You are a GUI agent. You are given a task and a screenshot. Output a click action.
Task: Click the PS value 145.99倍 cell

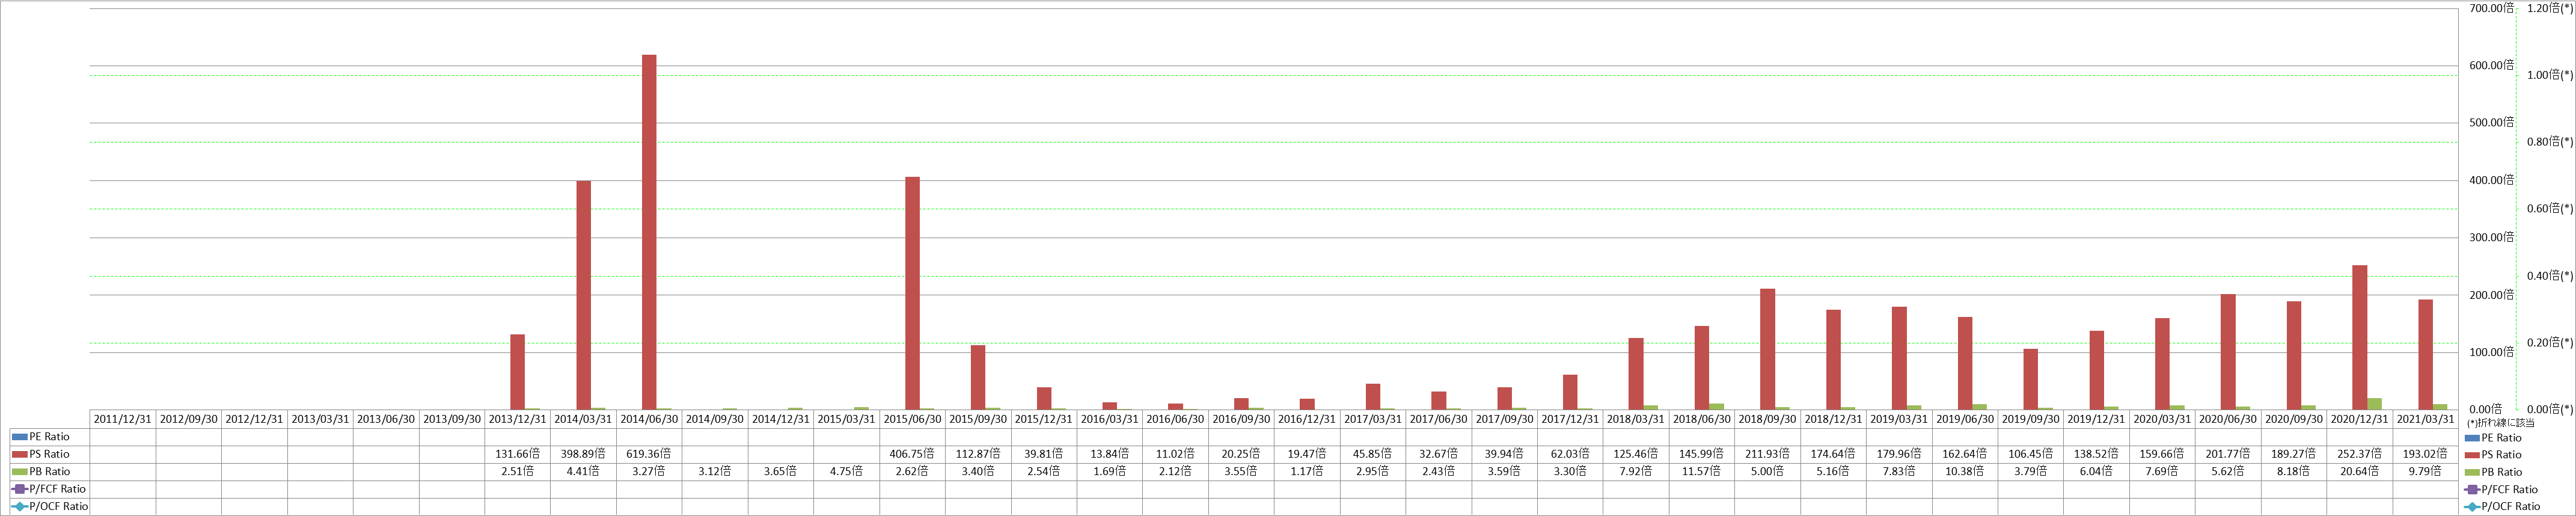1702,454
